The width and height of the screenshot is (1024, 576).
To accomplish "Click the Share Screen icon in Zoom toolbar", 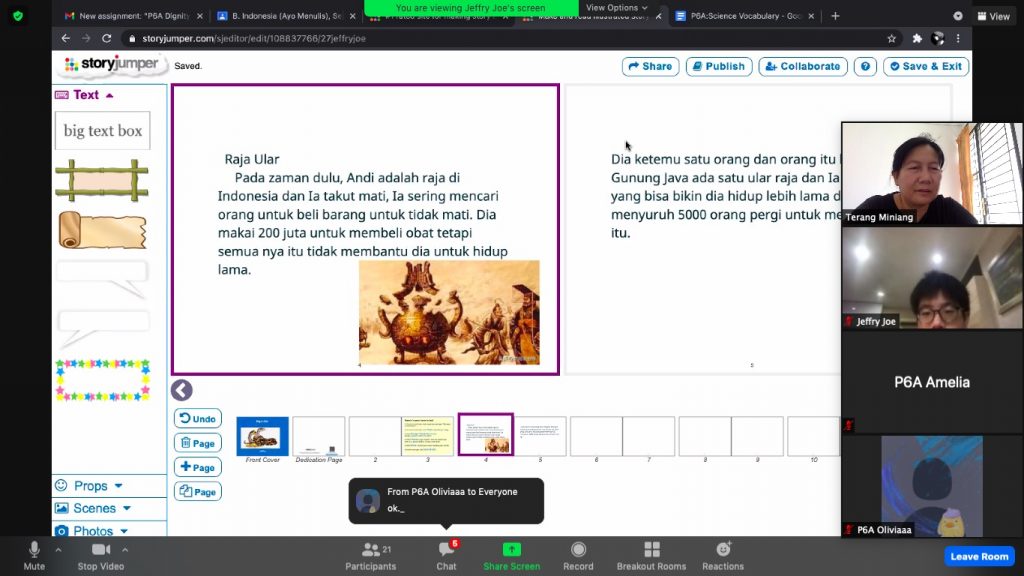I will pyautogui.click(x=511, y=550).
